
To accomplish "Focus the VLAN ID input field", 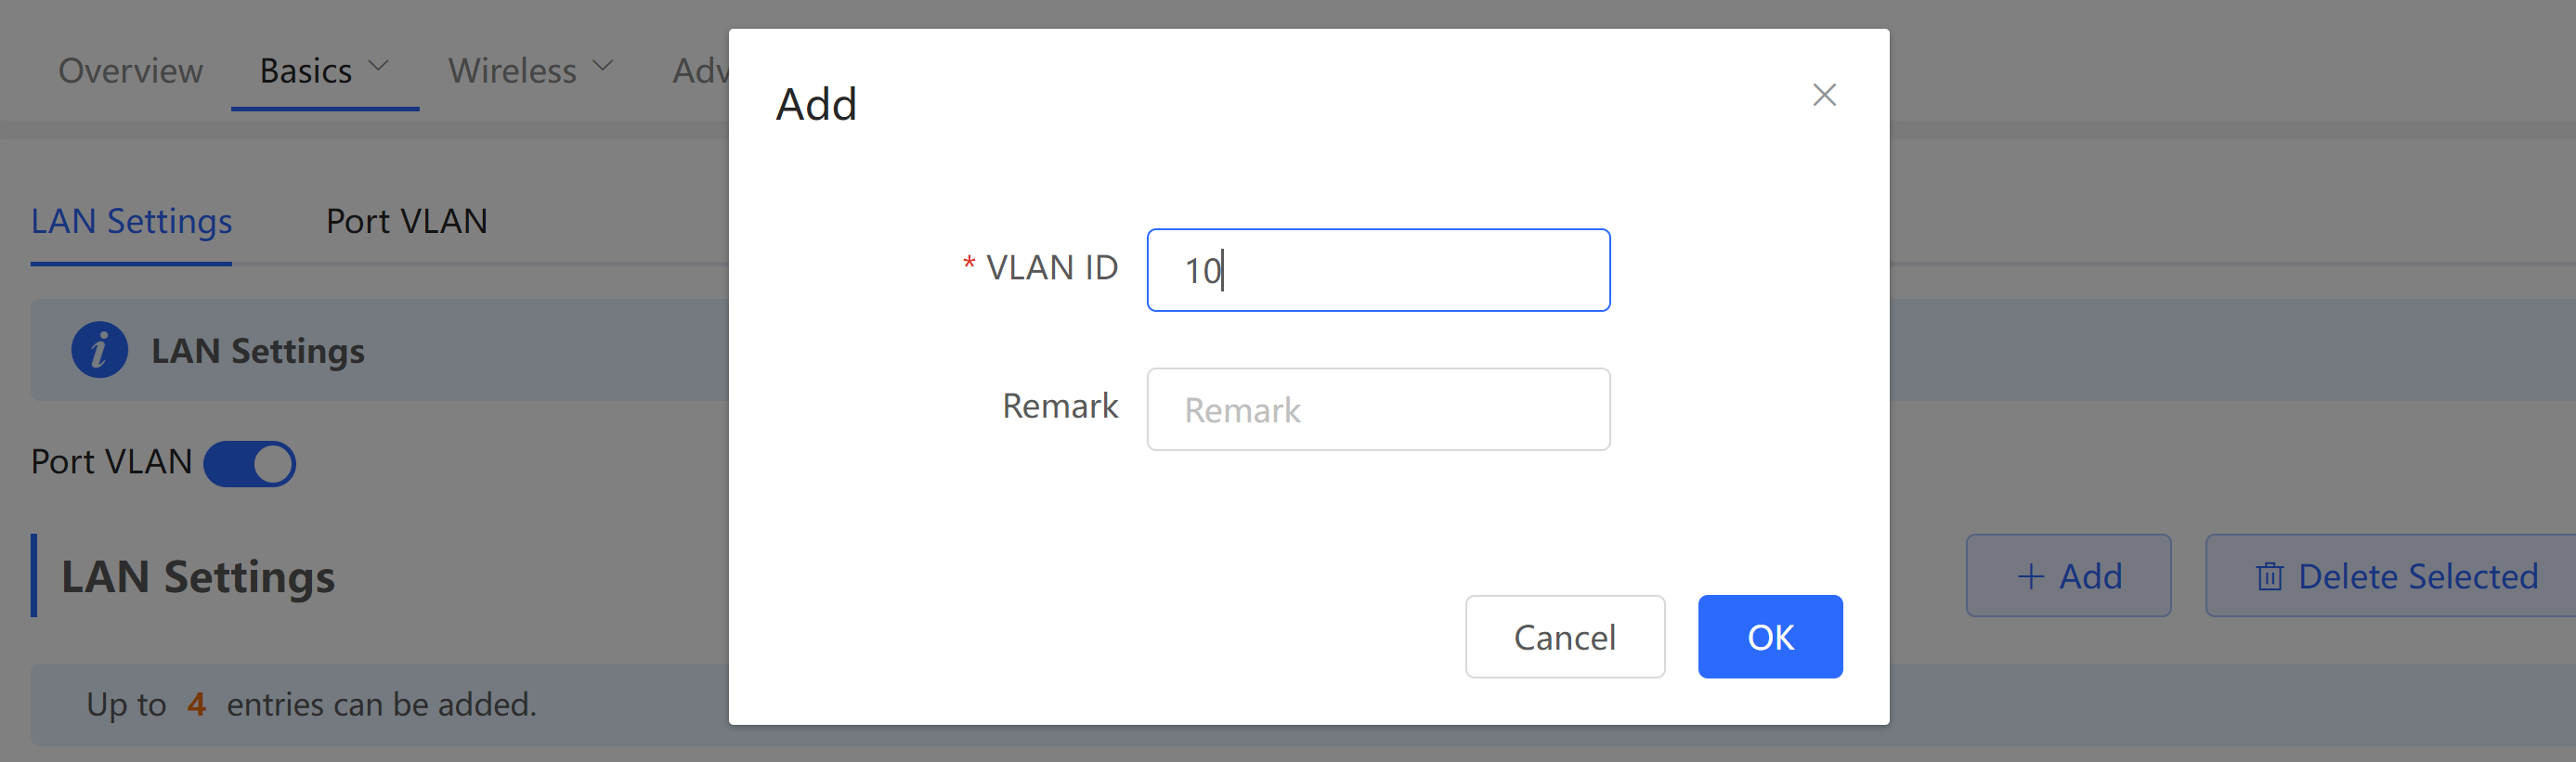I will 1378,270.
